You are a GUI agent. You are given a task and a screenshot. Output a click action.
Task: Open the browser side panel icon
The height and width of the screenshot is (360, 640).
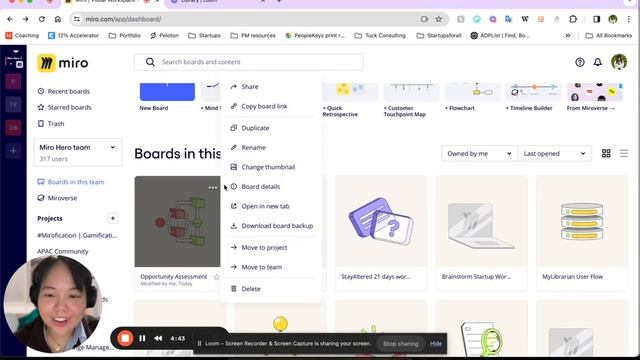coord(596,19)
